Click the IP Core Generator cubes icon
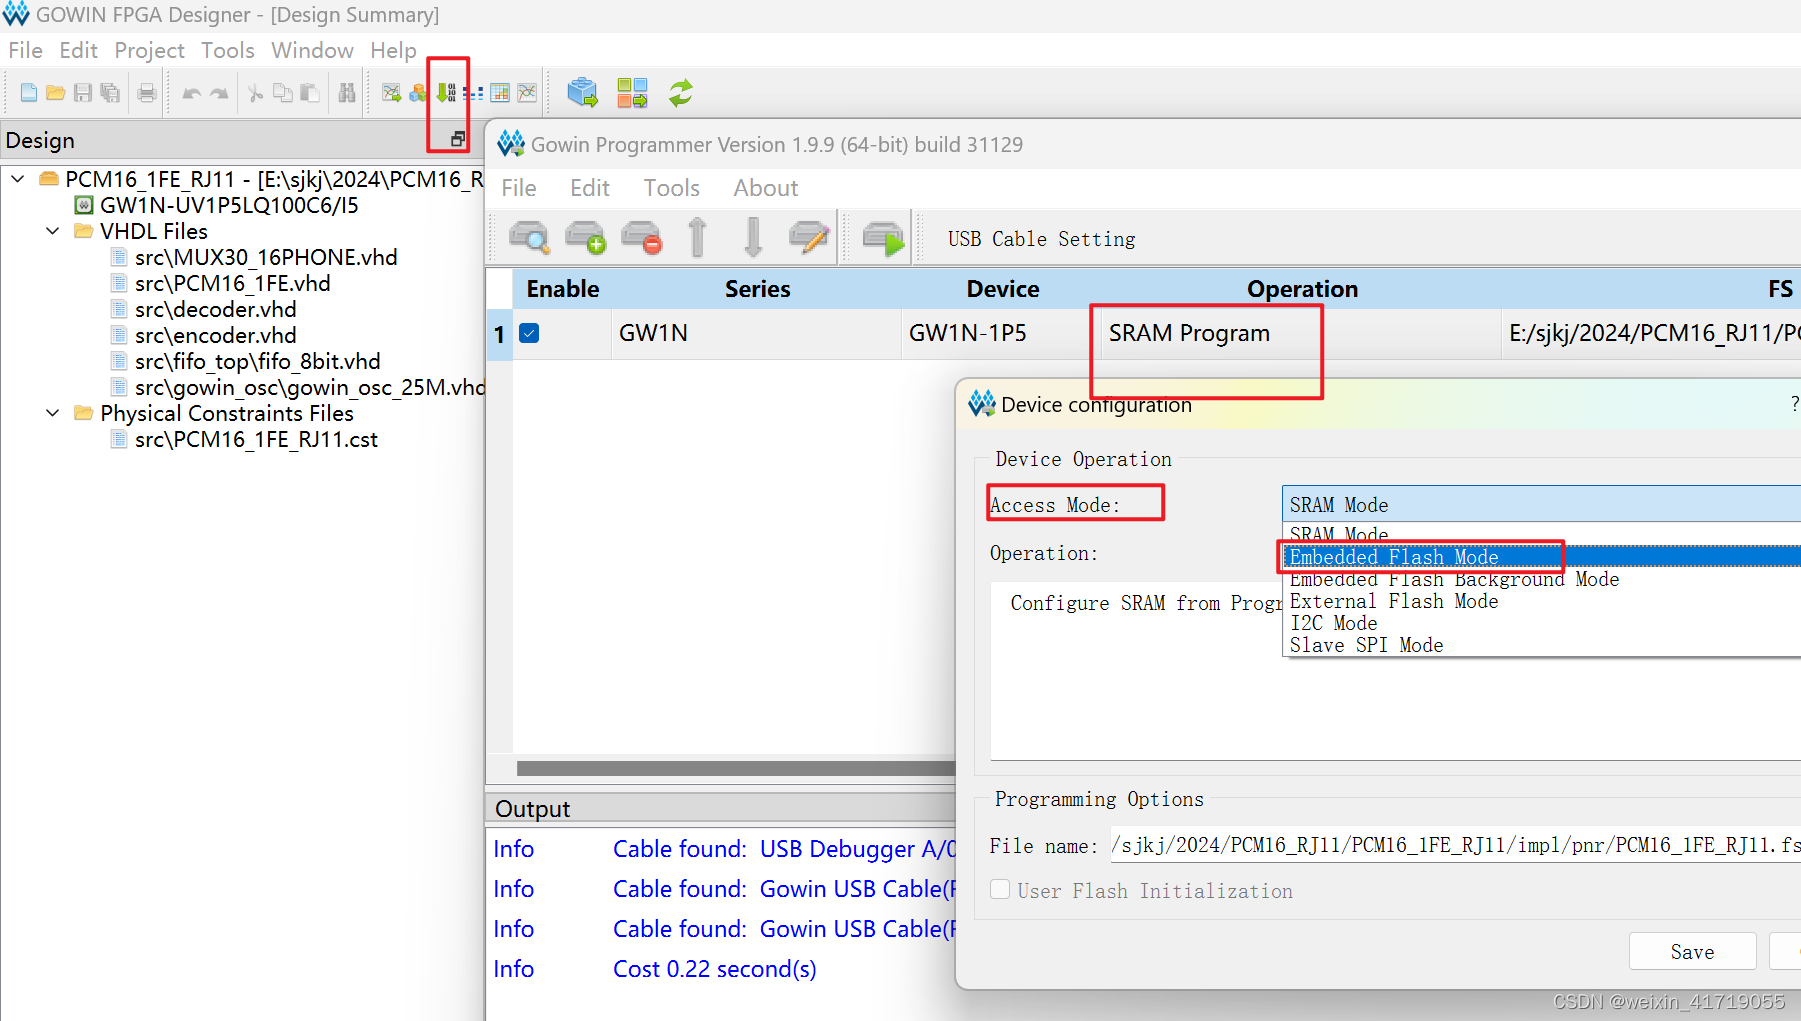This screenshot has width=1801, height=1021. click(x=418, y=93)
